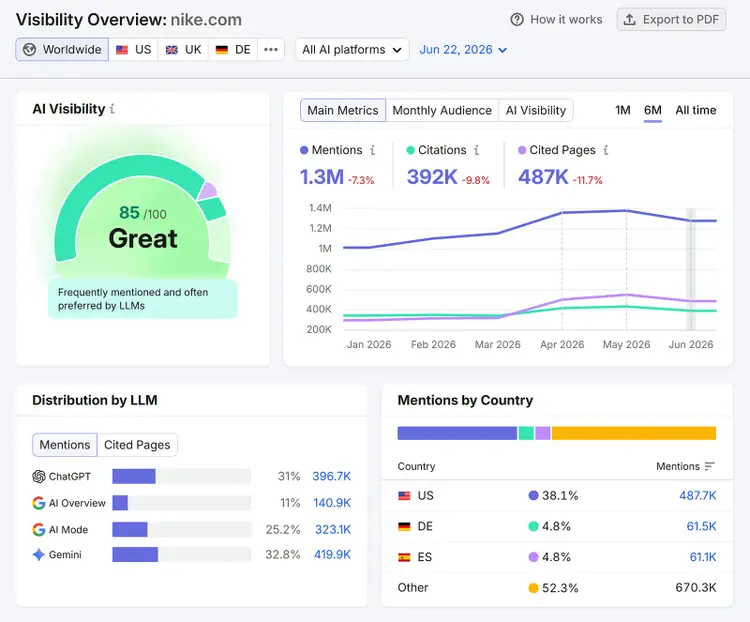Switch to Monthly Audience tab

(442, 111)
